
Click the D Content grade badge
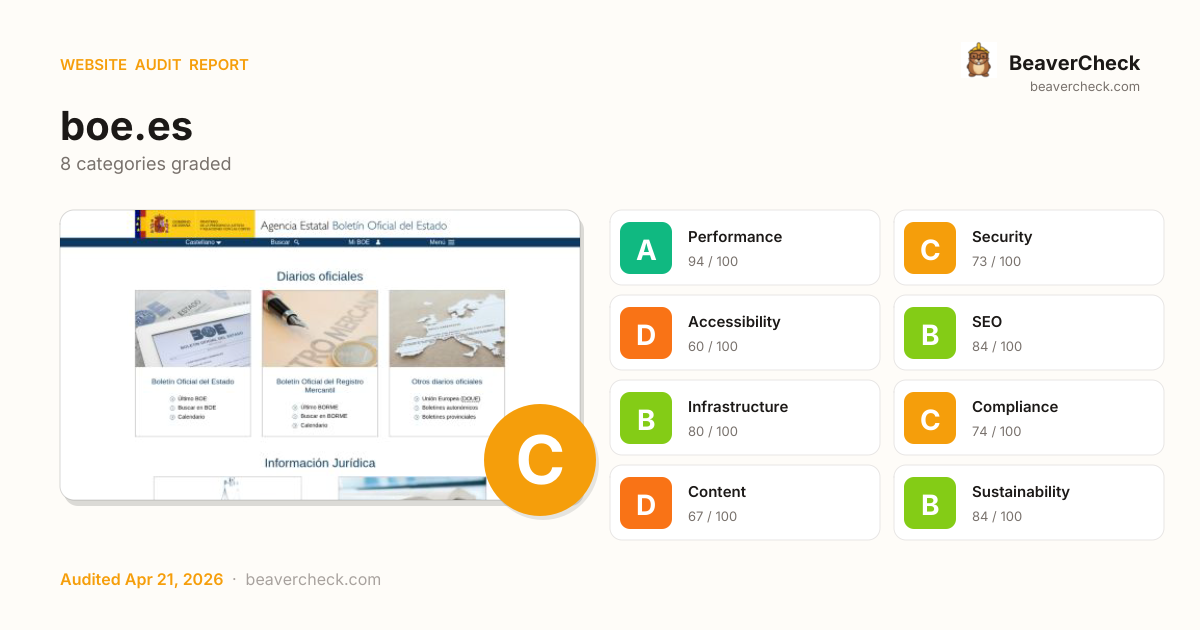coord(646,503)
